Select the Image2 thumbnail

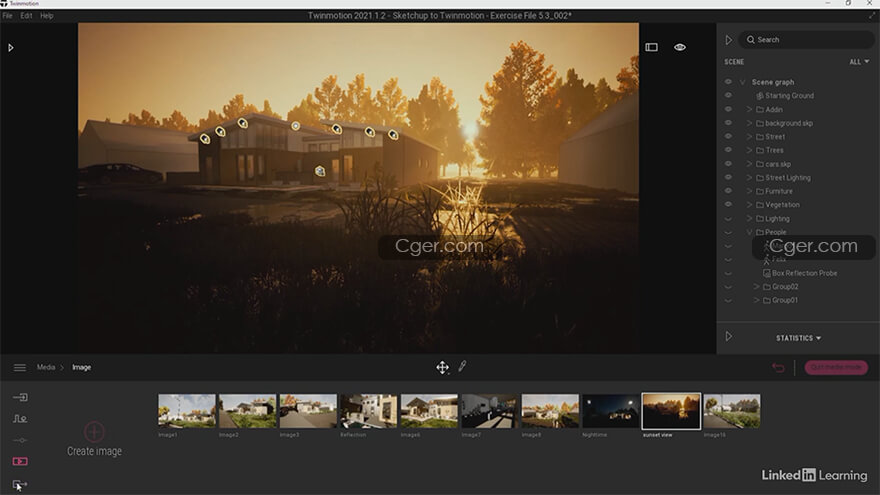(247, 411)
